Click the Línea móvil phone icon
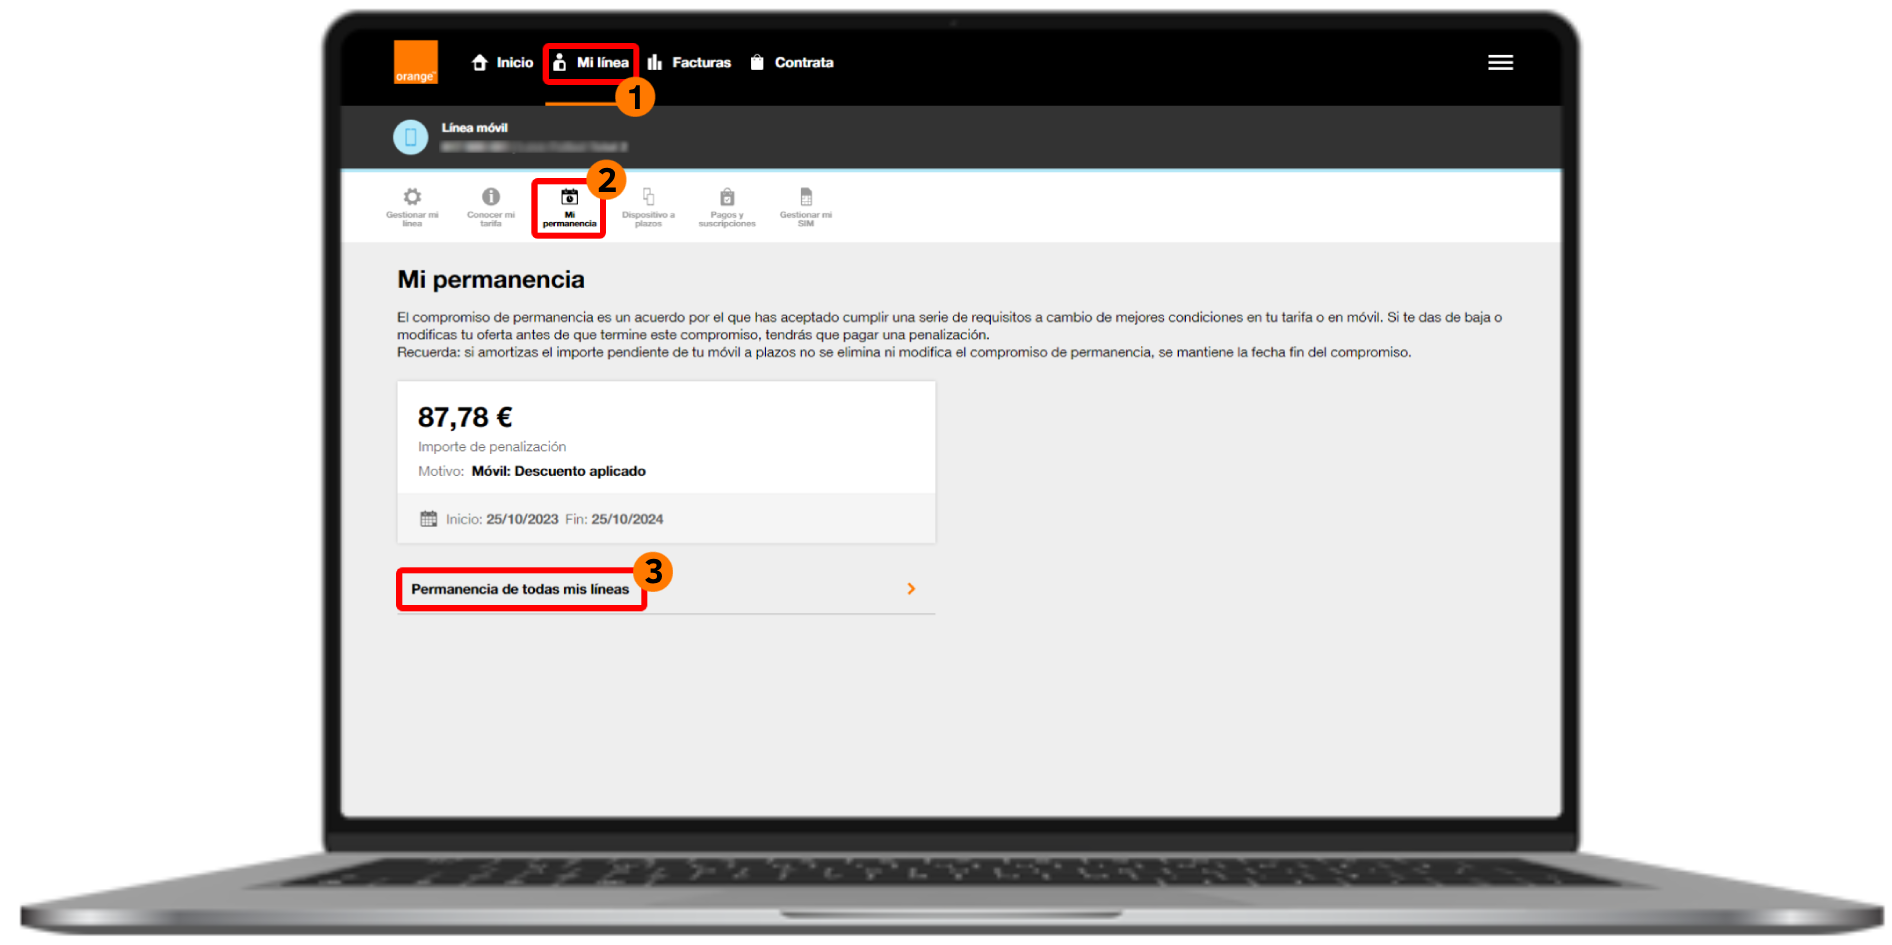The image size is (1892, 945). coord(410,137)
